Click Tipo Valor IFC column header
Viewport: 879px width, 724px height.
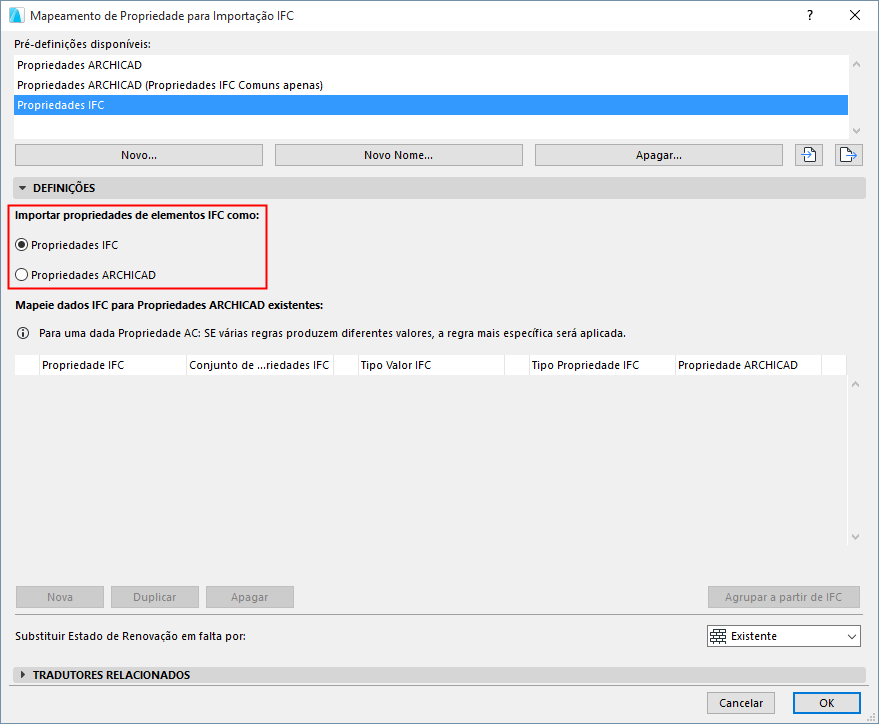click(431, 365)
